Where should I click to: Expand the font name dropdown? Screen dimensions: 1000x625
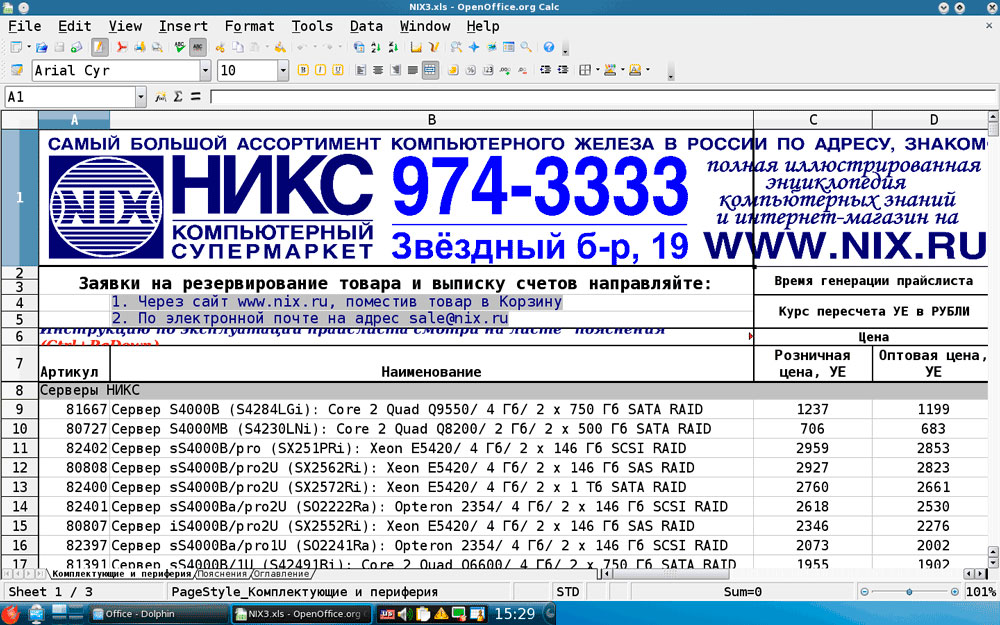point(205,70)
